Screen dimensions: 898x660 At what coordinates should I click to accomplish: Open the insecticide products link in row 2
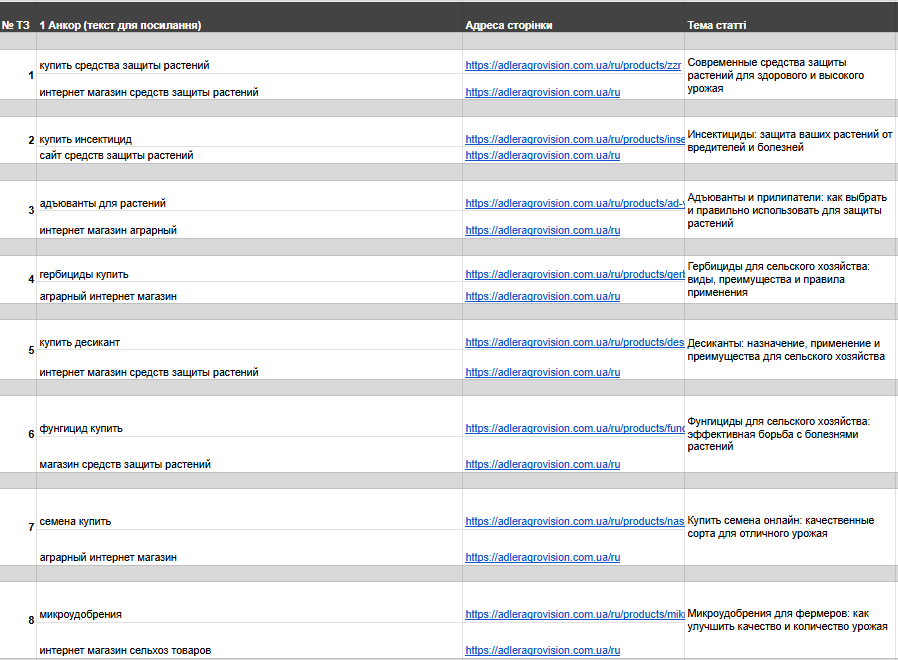575,140
